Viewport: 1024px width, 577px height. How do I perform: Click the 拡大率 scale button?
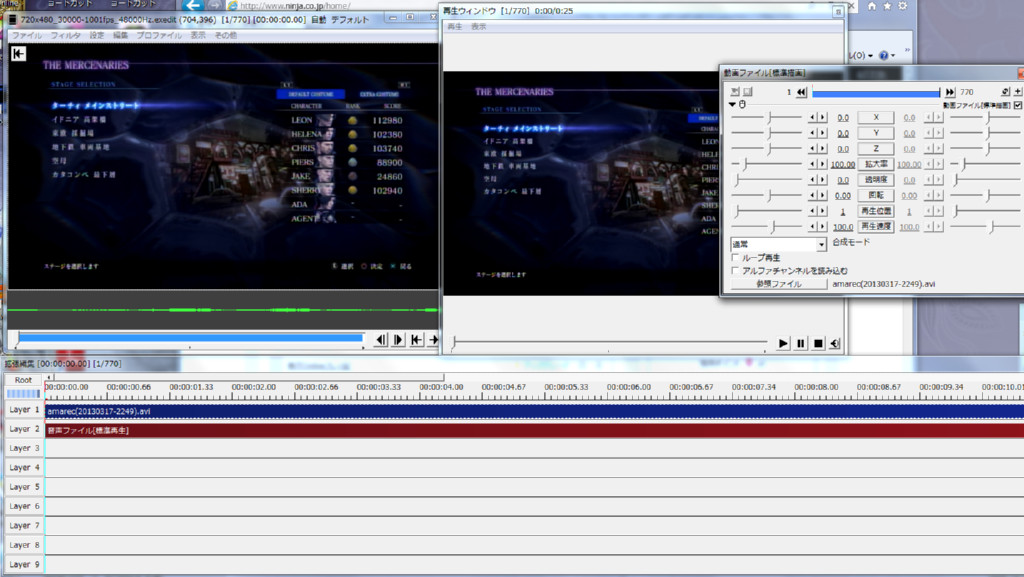click(876, 164)
